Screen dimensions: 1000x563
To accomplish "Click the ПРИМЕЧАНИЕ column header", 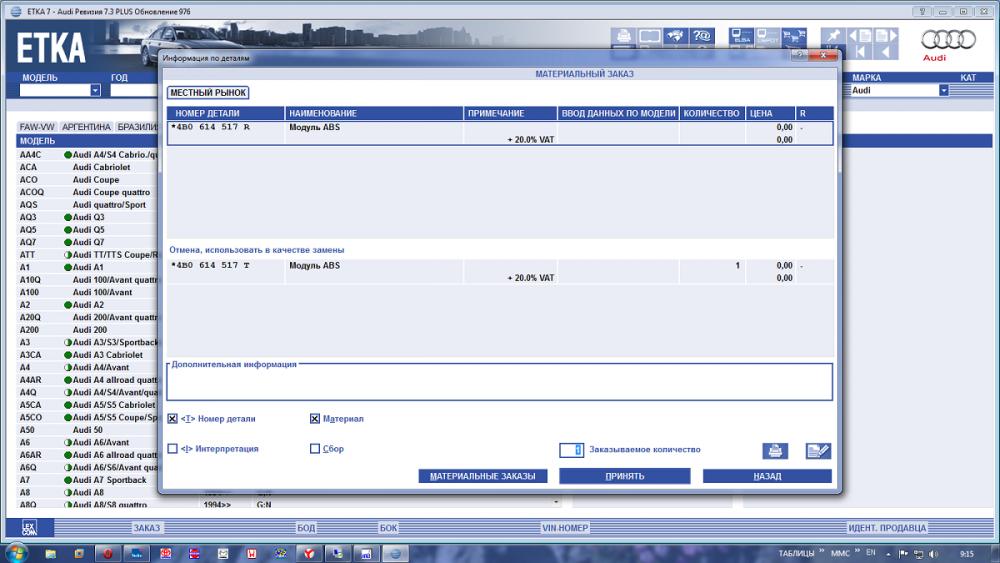I will click(x=510, y=113).
